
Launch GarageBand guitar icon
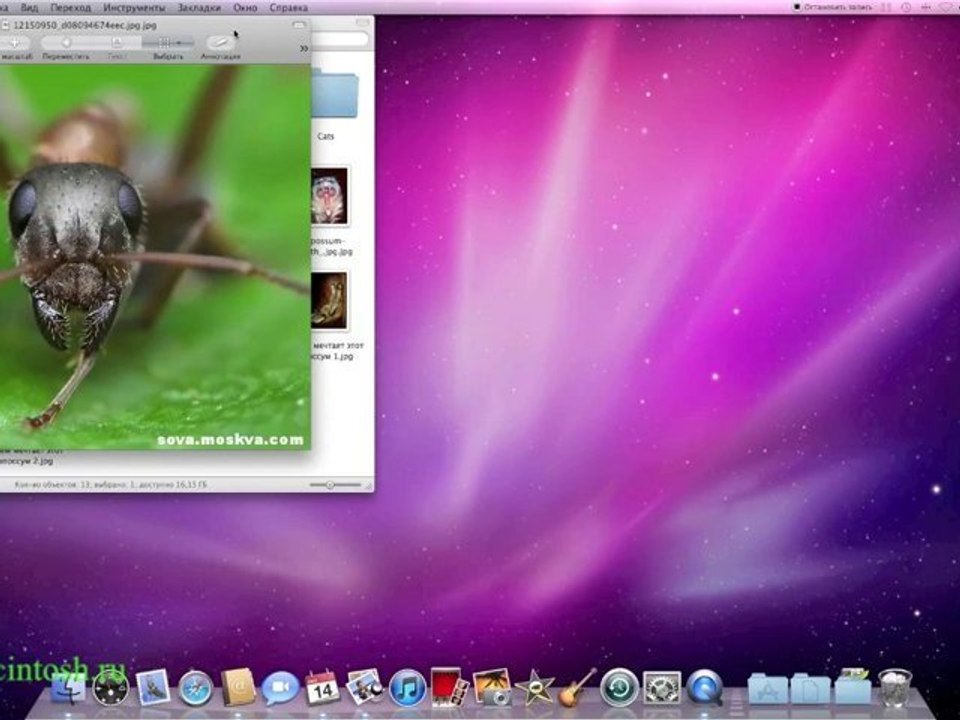coord(577,687)
